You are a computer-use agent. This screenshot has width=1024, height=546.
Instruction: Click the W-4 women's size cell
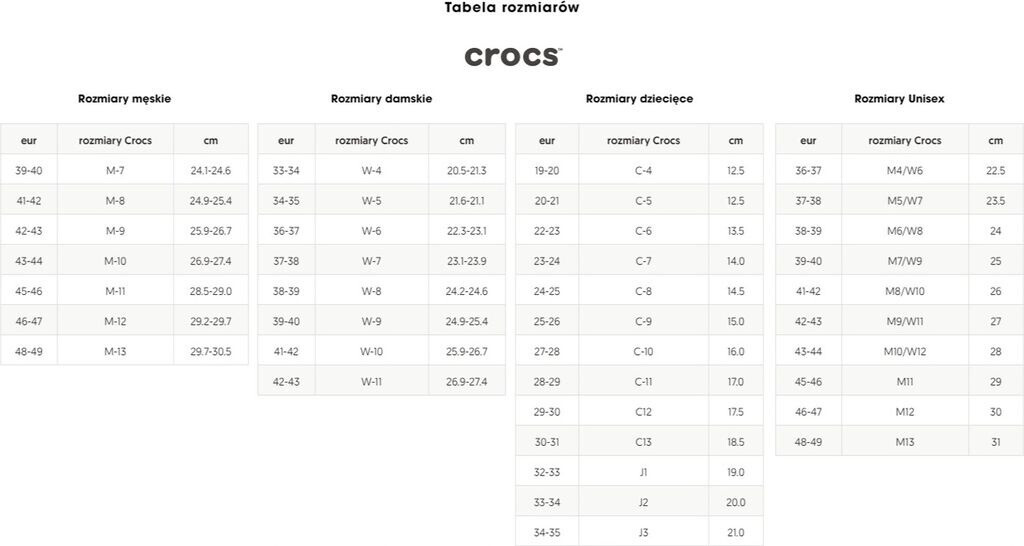[x=371, y=171]
